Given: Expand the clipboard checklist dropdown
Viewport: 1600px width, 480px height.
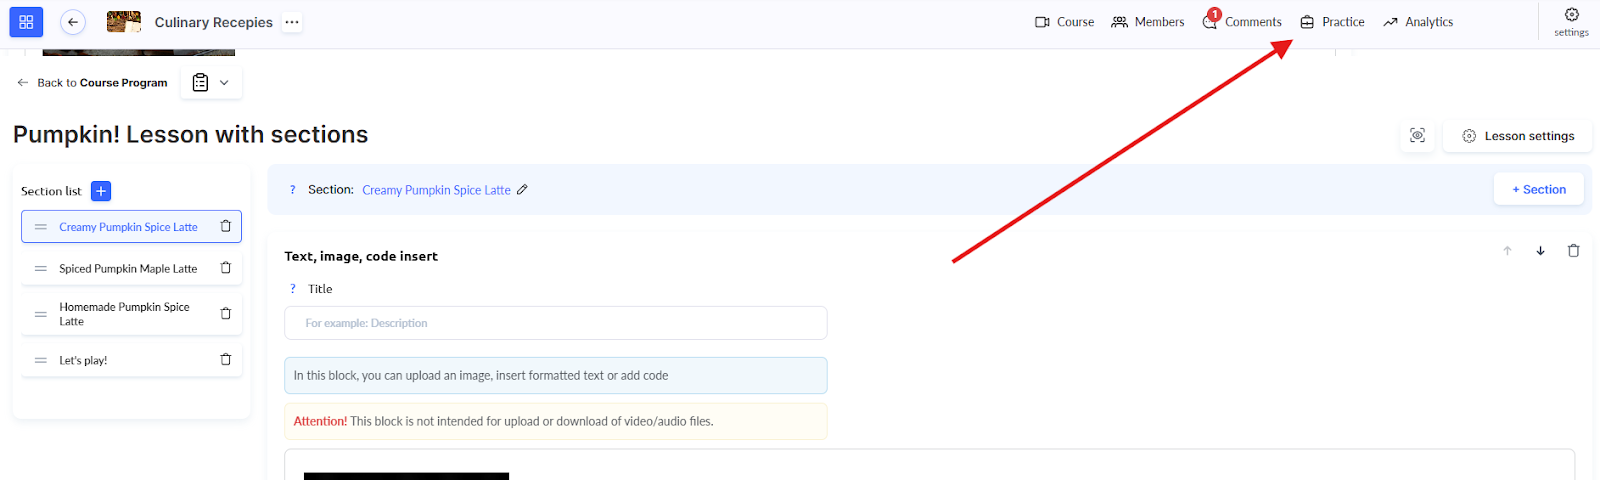Looking at the screenshot, I should [211, 83].
